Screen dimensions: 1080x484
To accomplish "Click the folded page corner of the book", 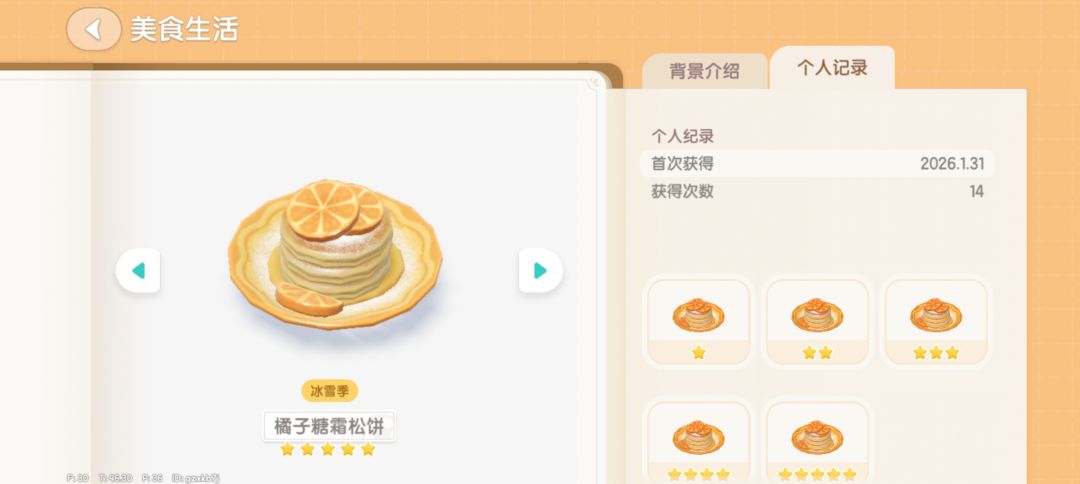I will pos(594,83).
